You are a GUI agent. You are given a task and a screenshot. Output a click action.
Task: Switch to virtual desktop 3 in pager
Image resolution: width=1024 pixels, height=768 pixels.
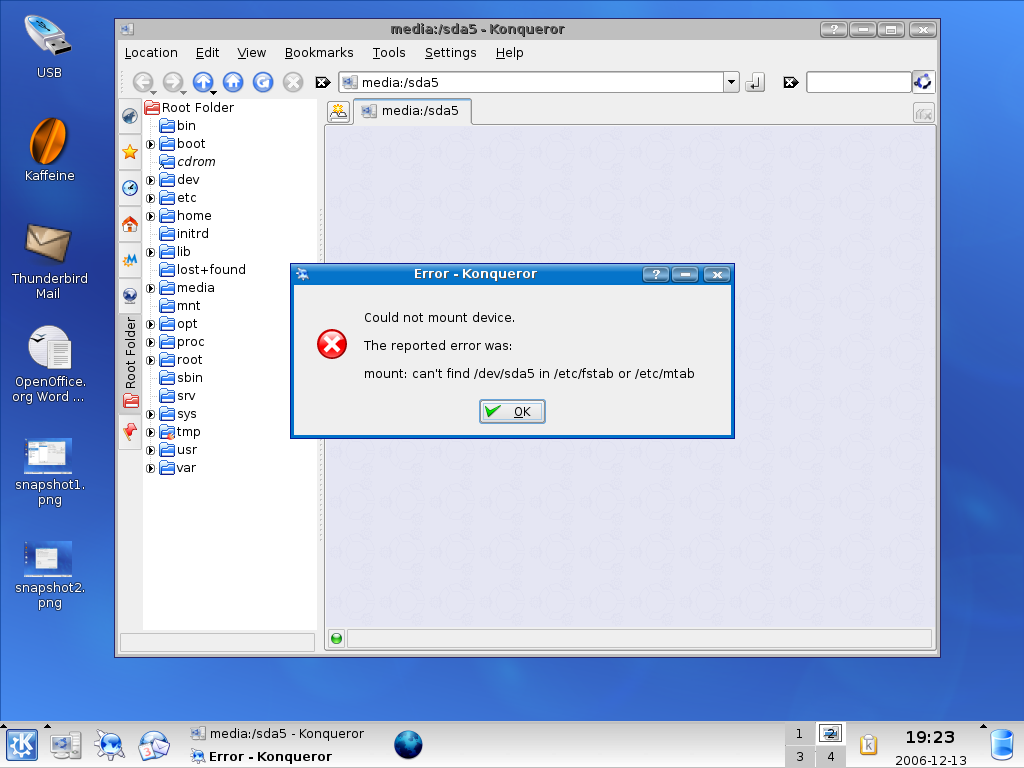(799, 757)
